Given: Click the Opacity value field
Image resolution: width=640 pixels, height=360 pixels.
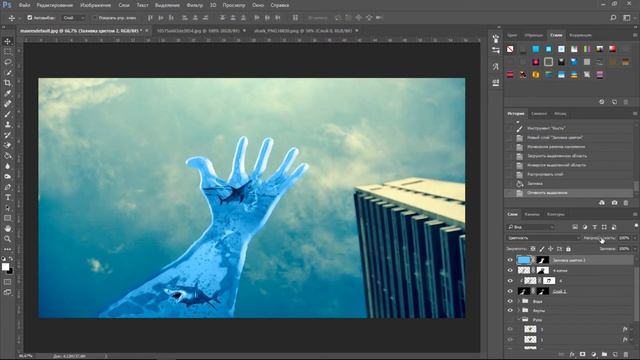Looking at the screenshot, I should click(x=624, y=238).
